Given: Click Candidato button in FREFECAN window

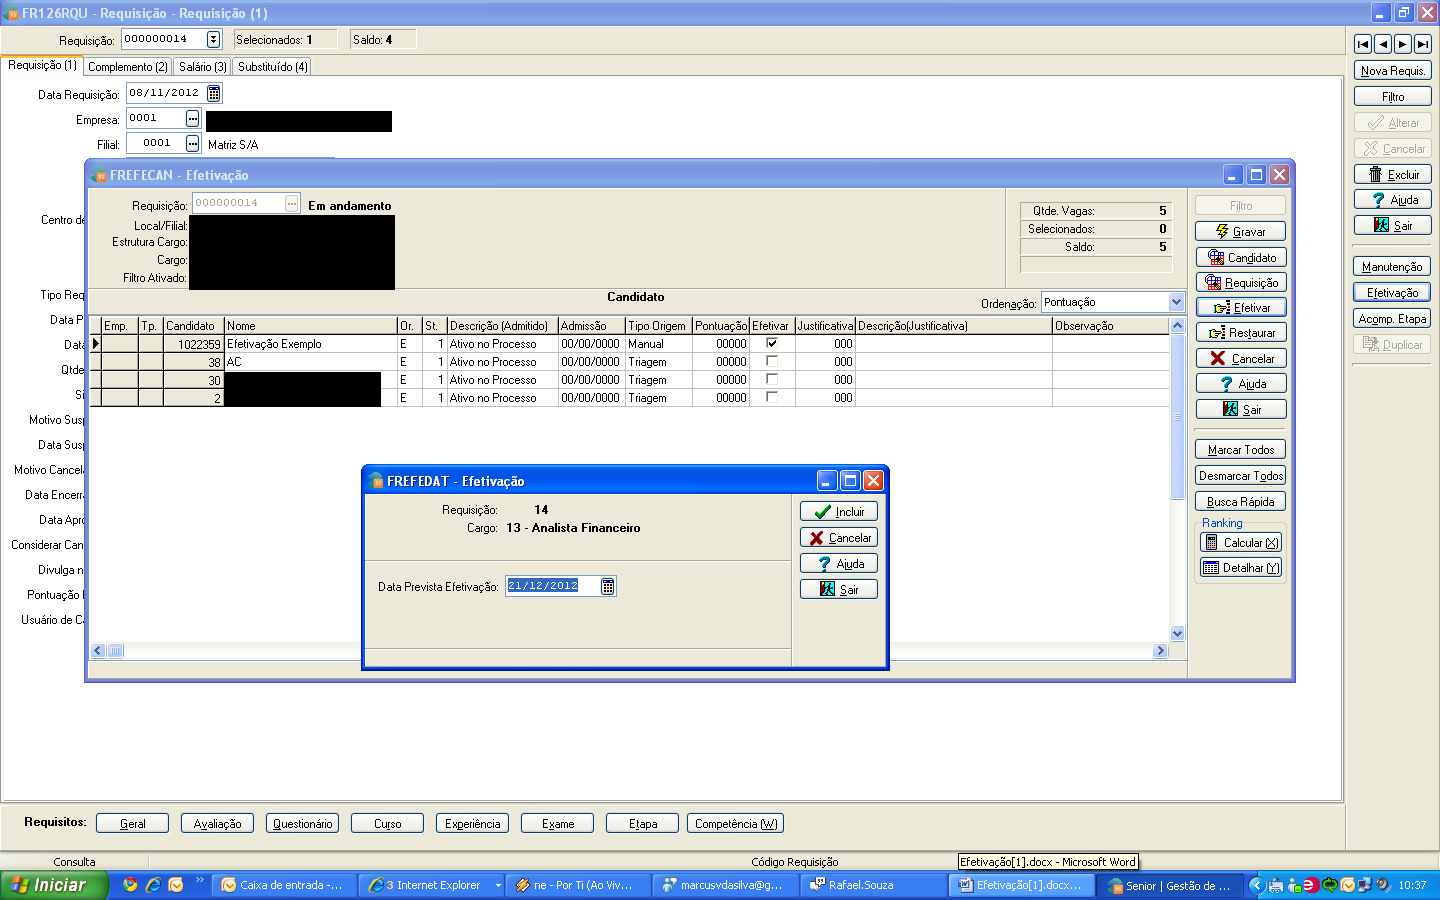Looking at the screenshot, I should pos(1241,257).
